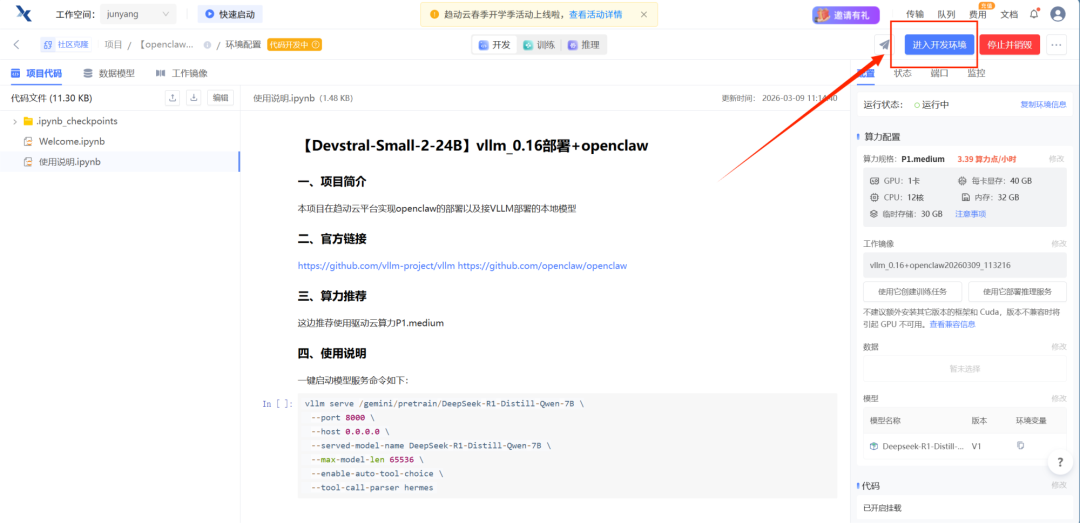Open the 传输 menu item
Image resolution: width=1080 pixels, height=523 pixels.
(915, 14)
